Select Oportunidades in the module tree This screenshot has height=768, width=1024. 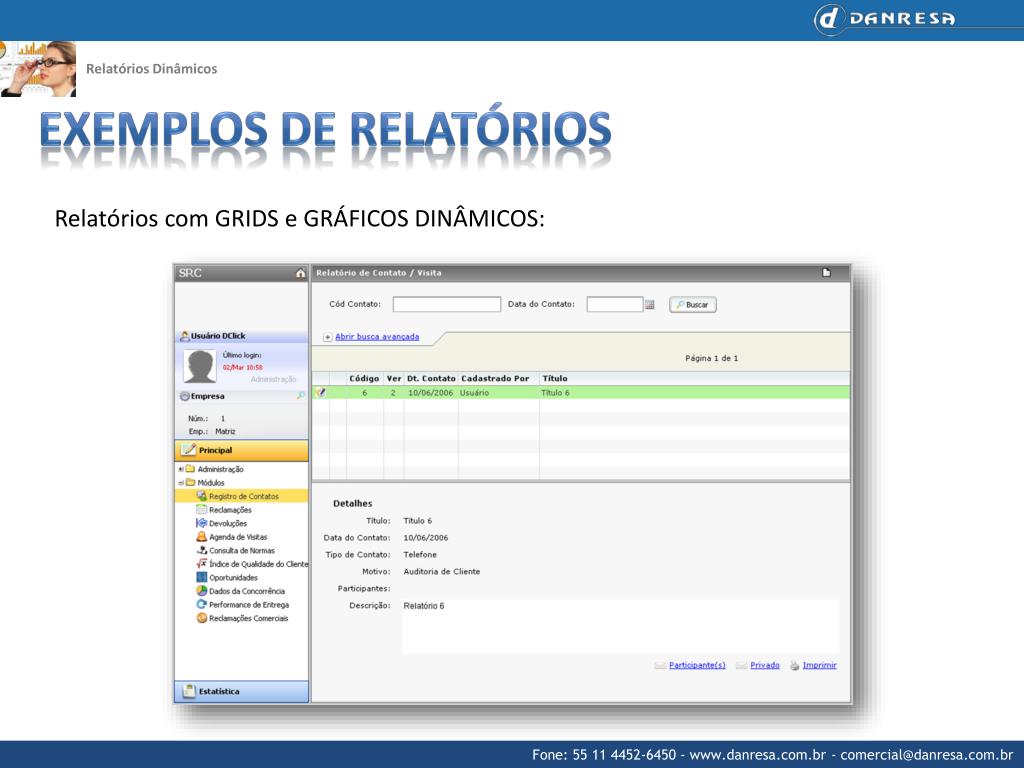(x=233, y=577)
